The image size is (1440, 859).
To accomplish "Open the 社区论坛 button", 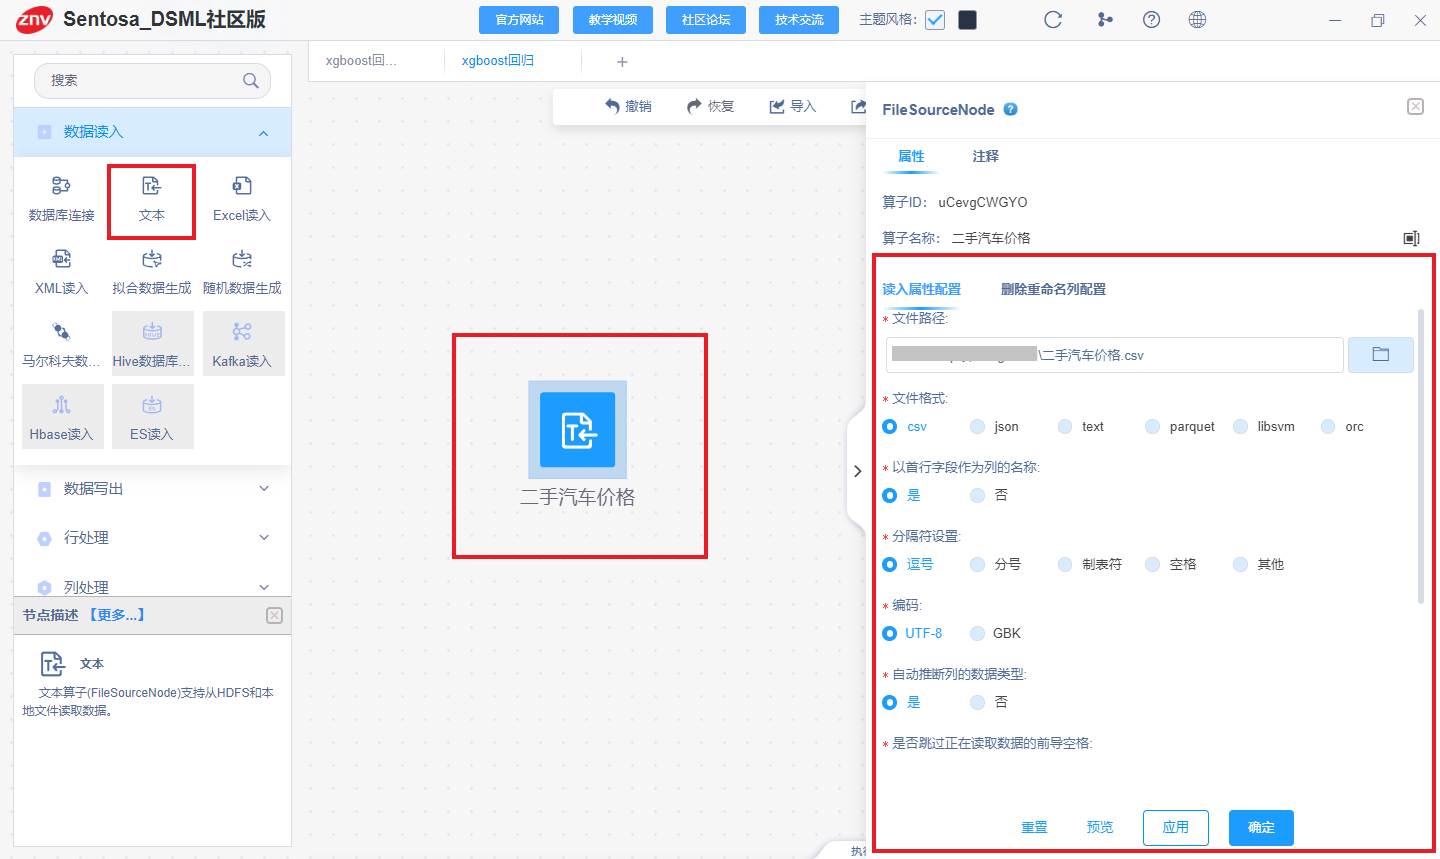I will coord(706,20).
